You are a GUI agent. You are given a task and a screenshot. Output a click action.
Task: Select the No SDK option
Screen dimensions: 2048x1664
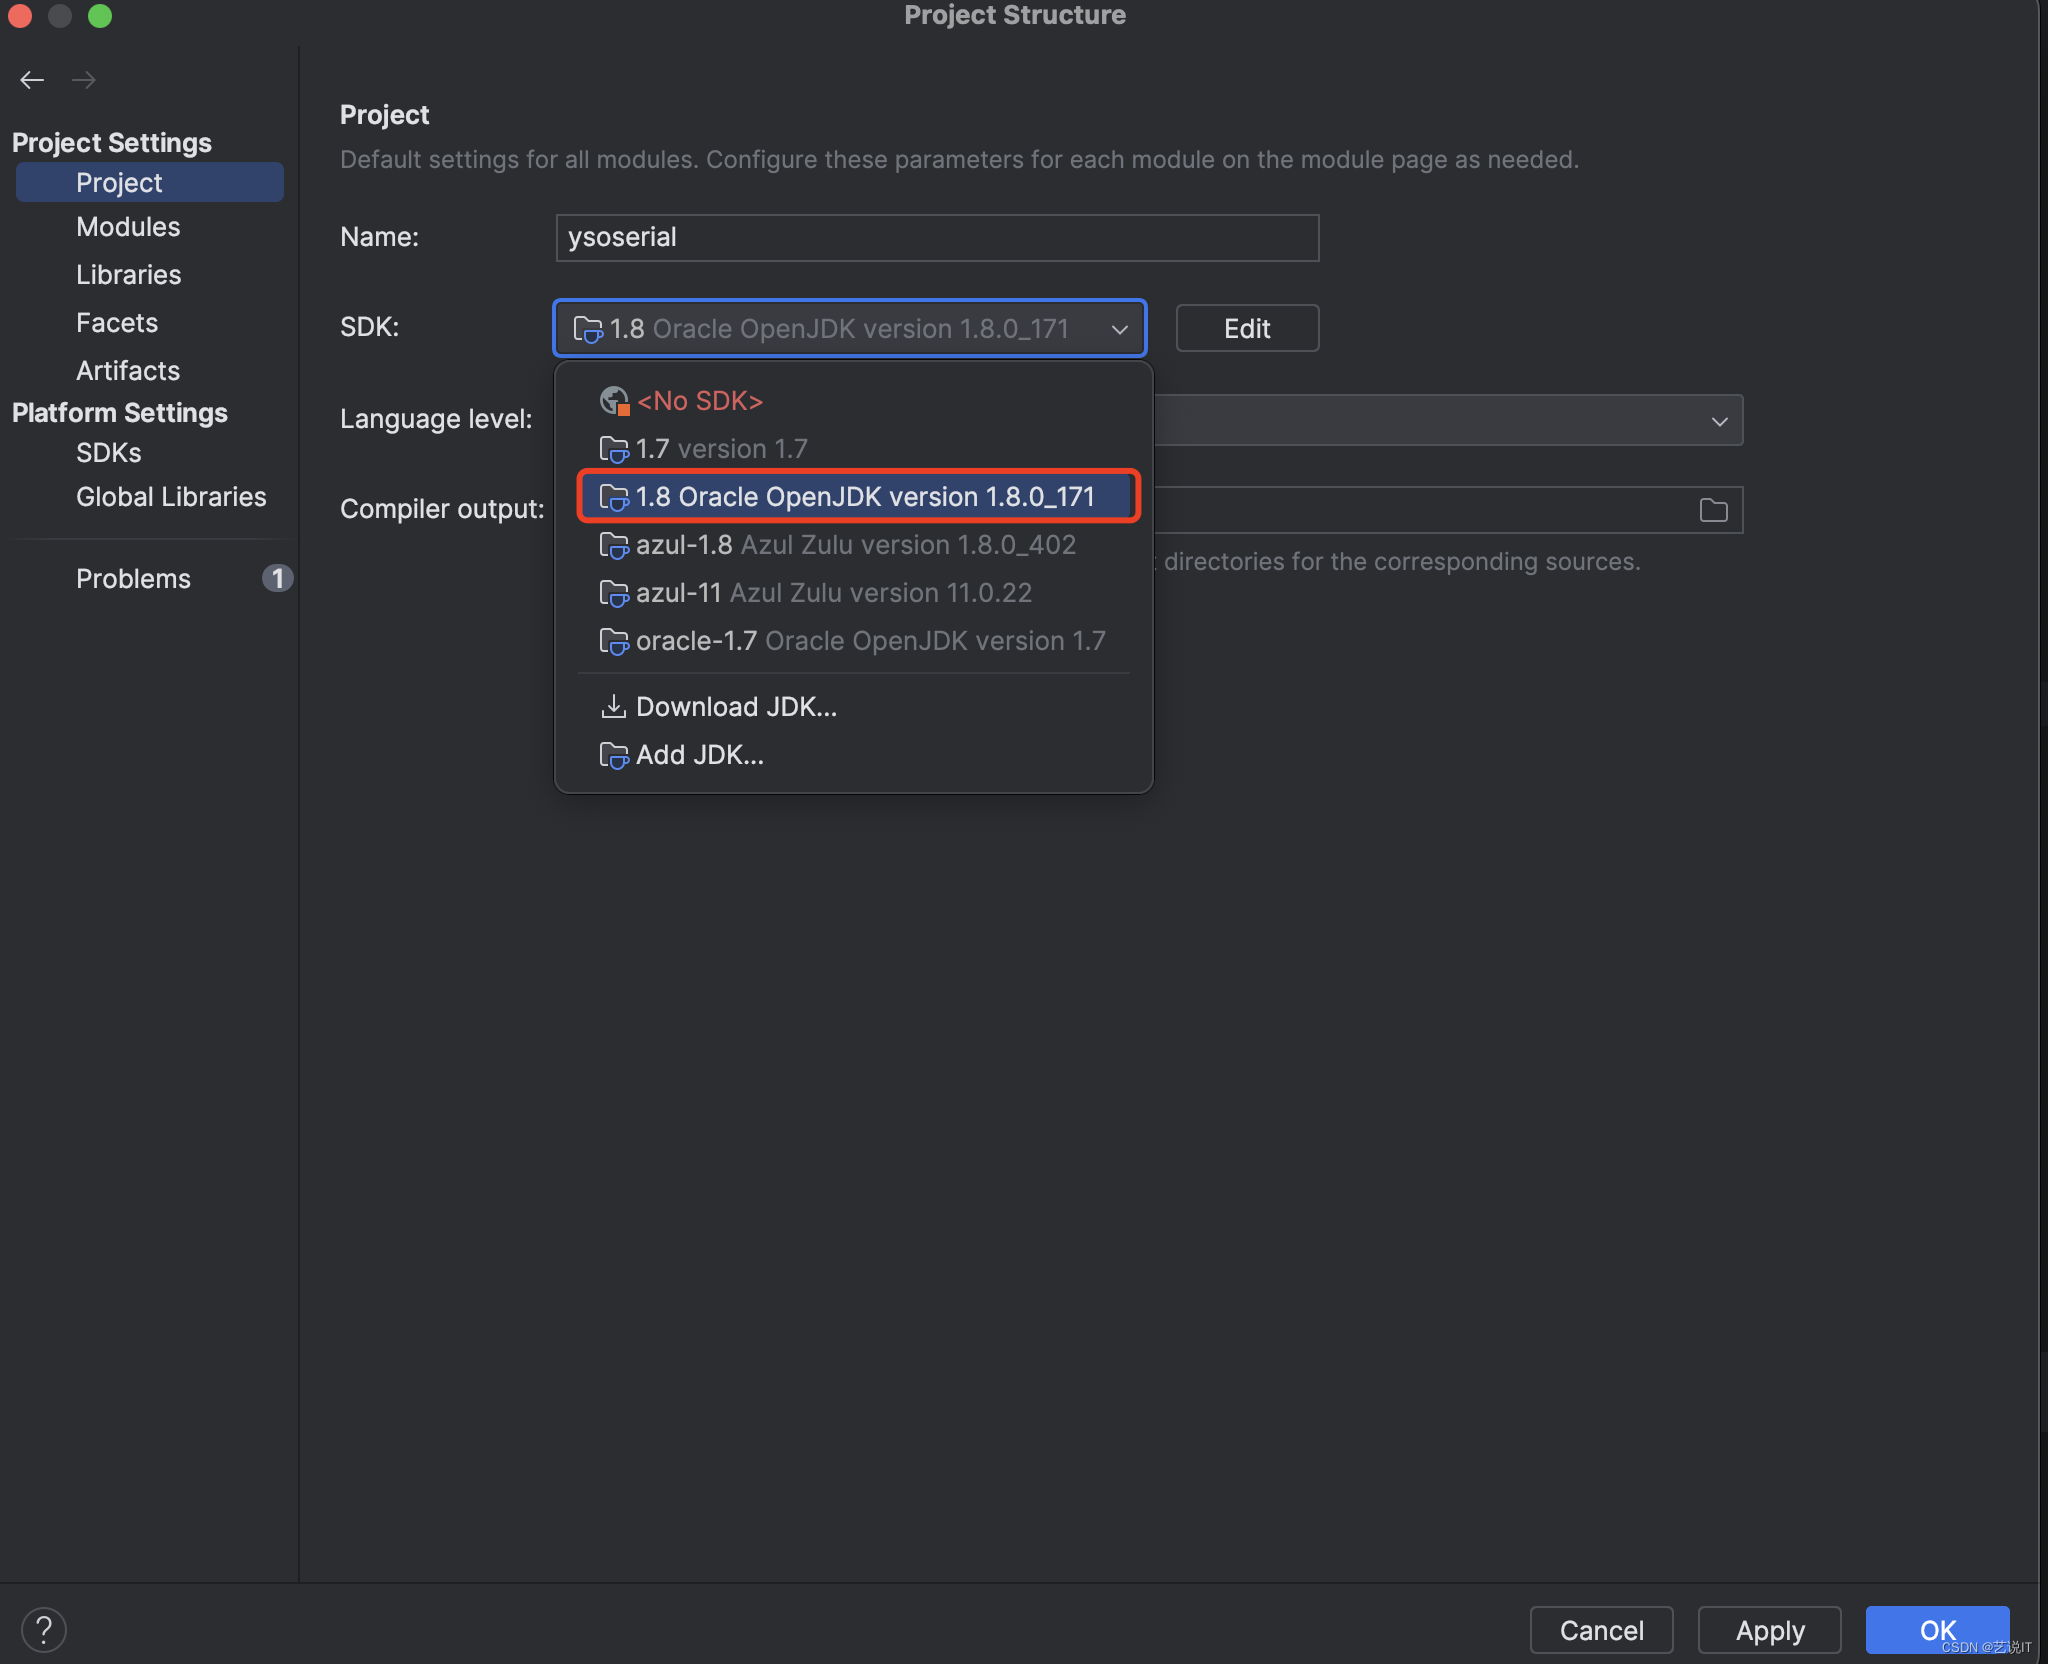[x=699, y=401]
